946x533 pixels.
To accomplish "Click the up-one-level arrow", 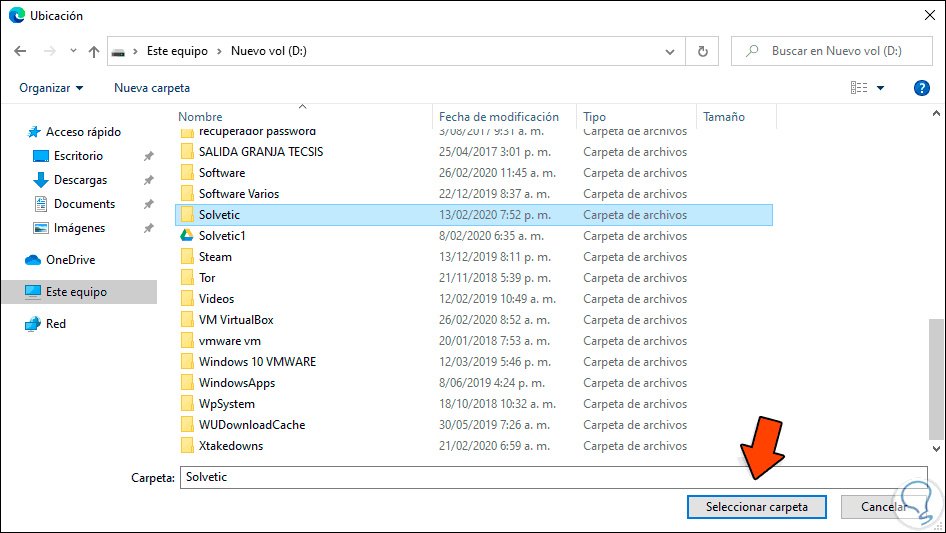I will (94, 51).
